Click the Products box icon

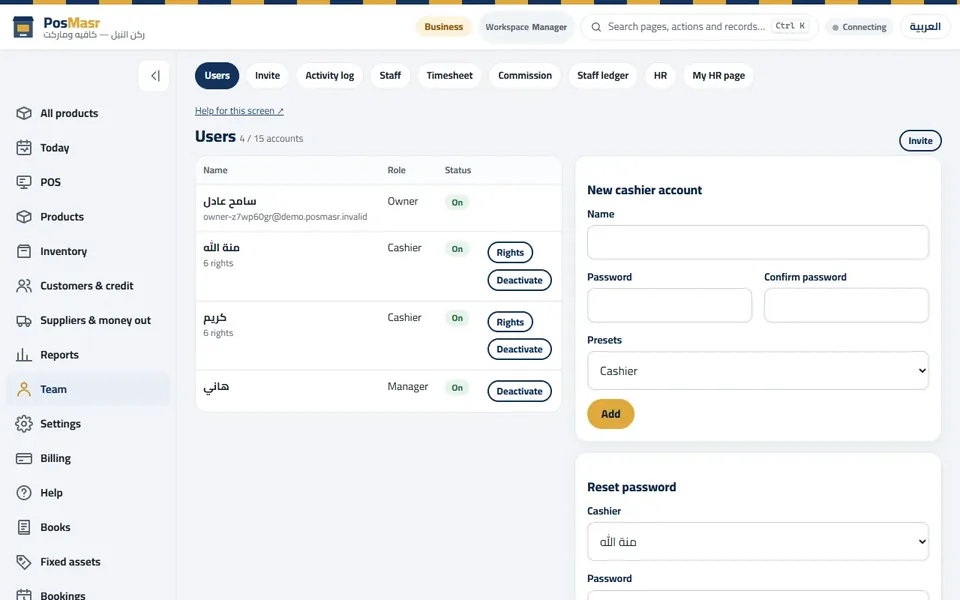pyautogui.click(x=24, y=217)
